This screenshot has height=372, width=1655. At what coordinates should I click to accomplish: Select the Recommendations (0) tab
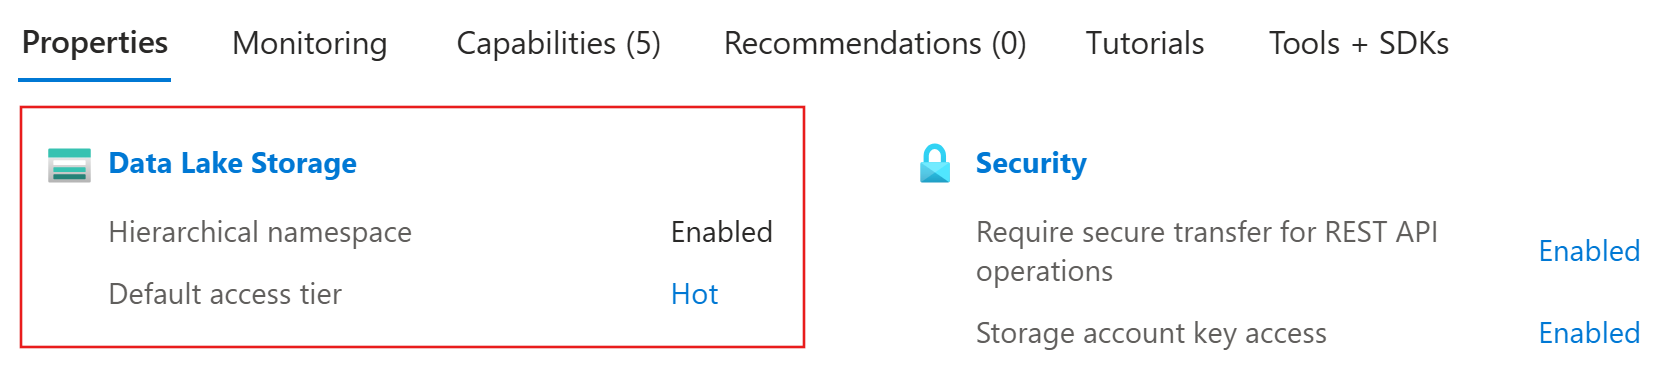(875, 43)
